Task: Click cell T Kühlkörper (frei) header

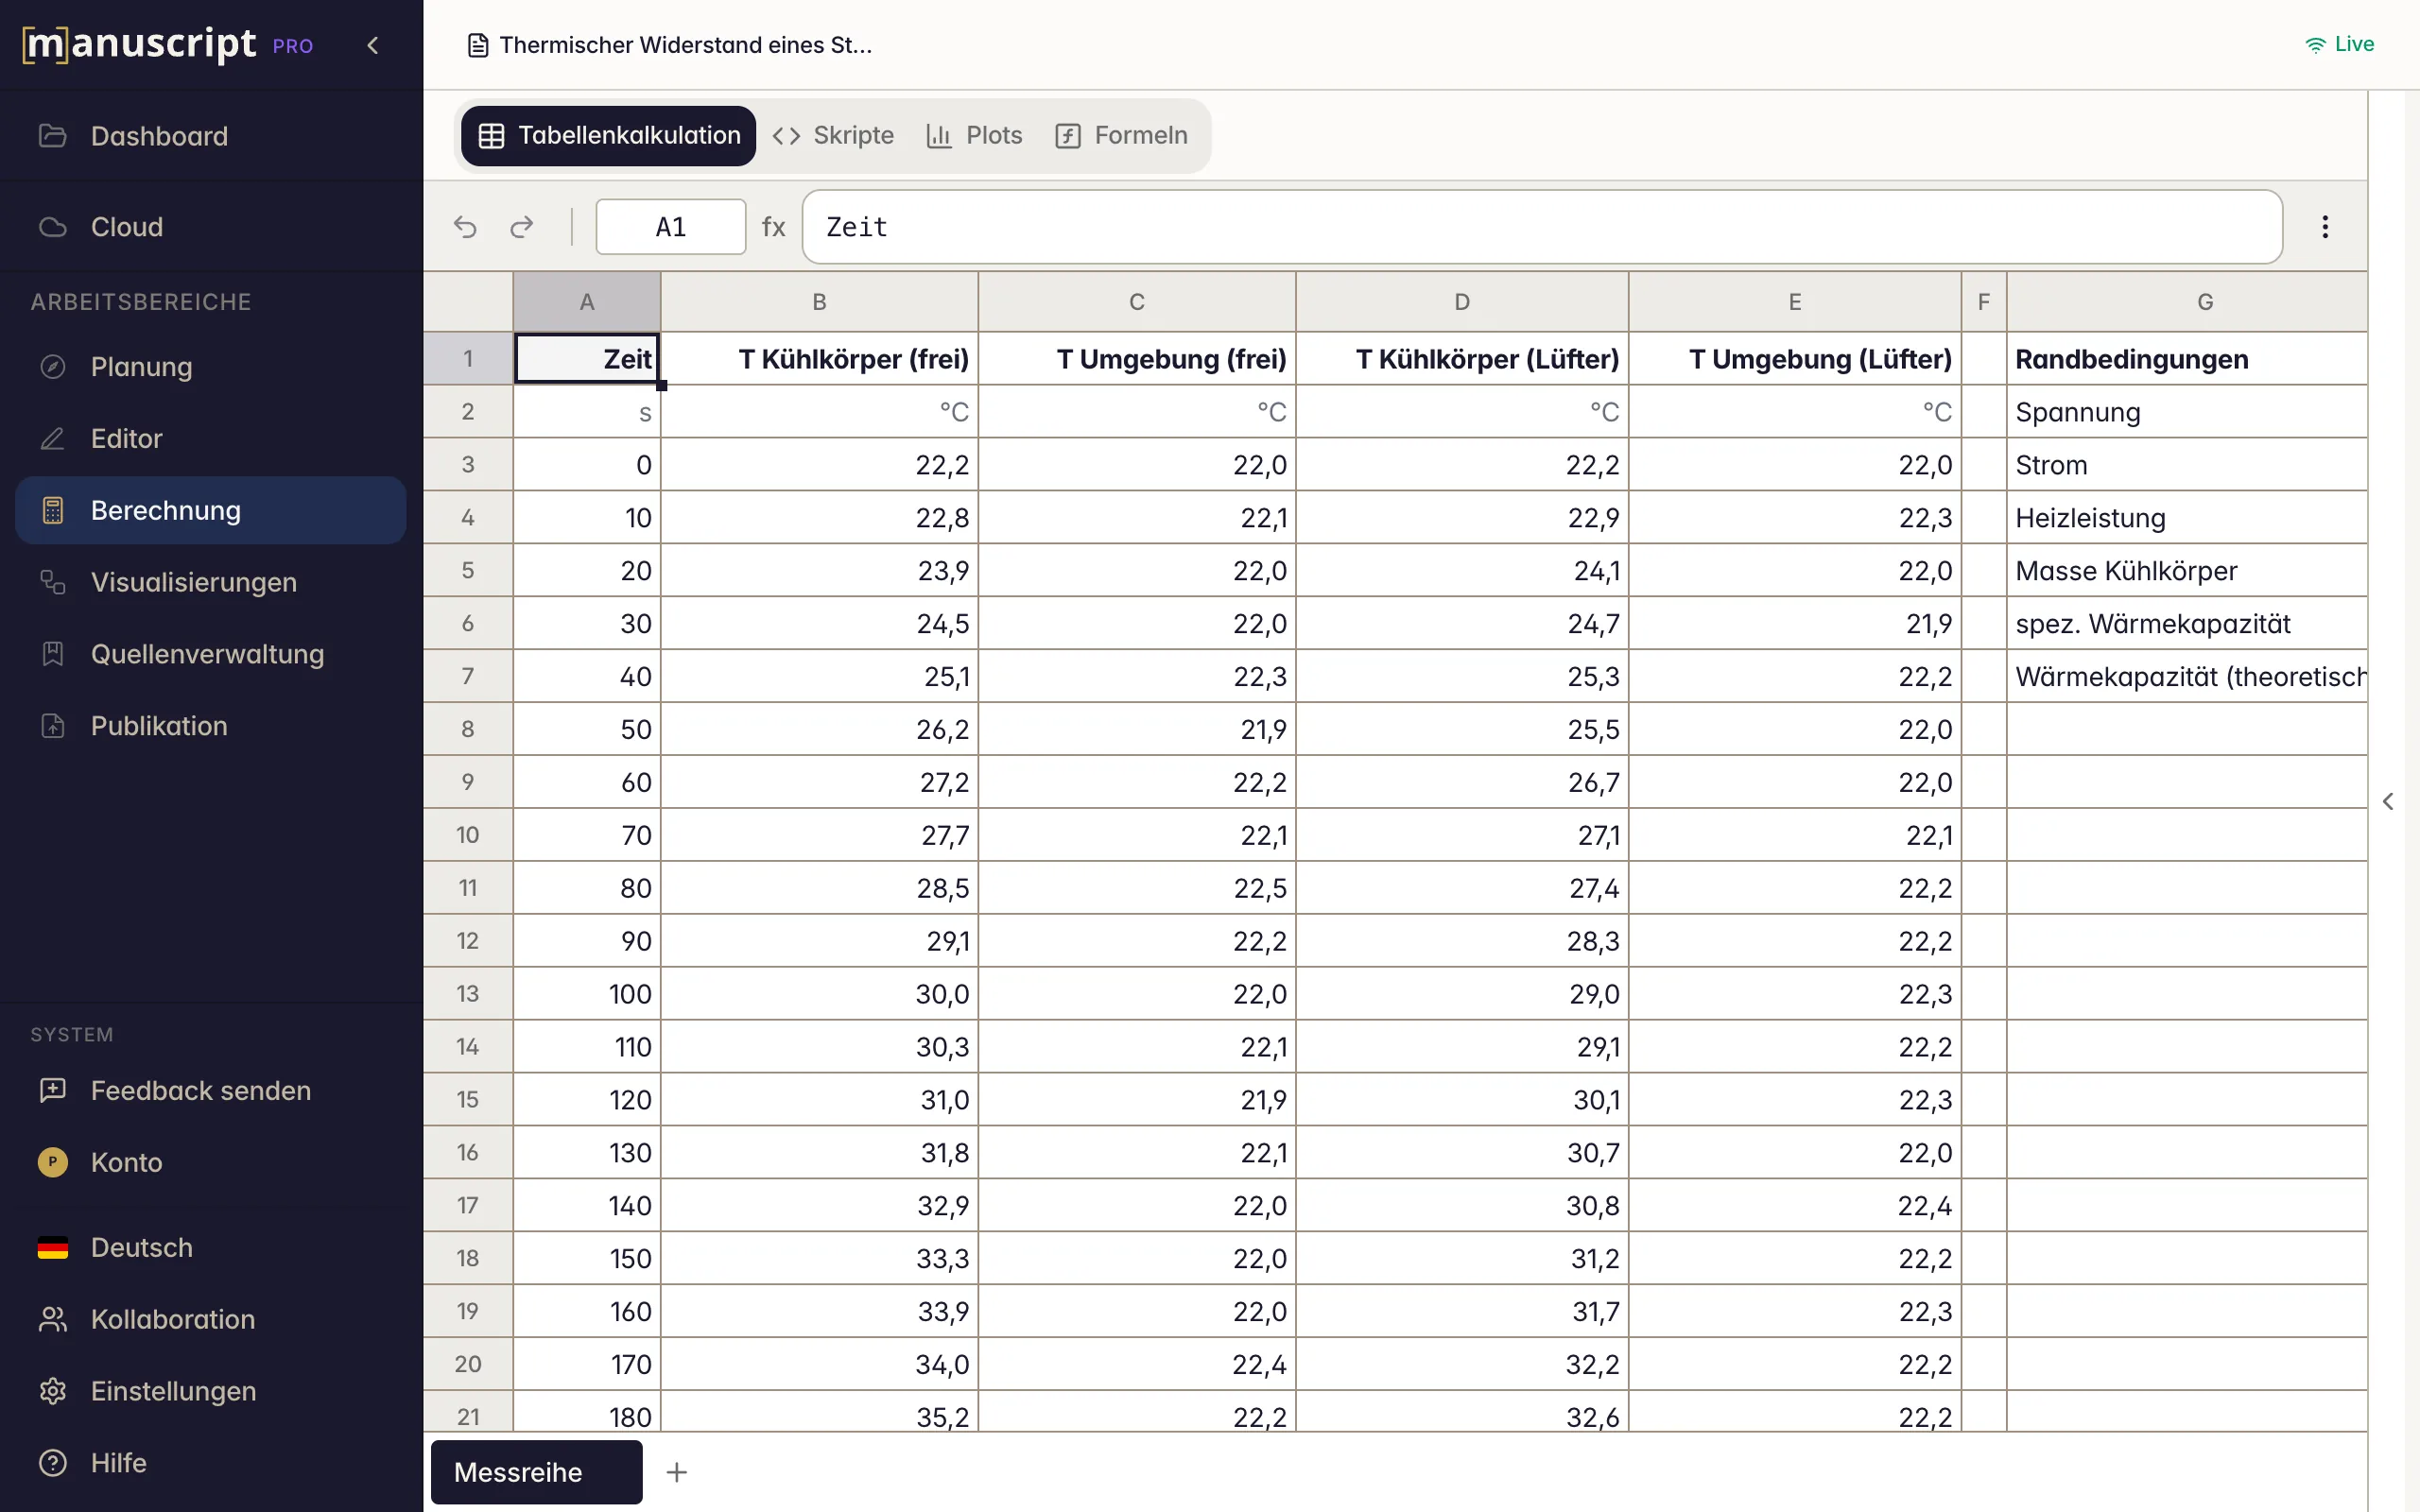Action: click(819, 359)
